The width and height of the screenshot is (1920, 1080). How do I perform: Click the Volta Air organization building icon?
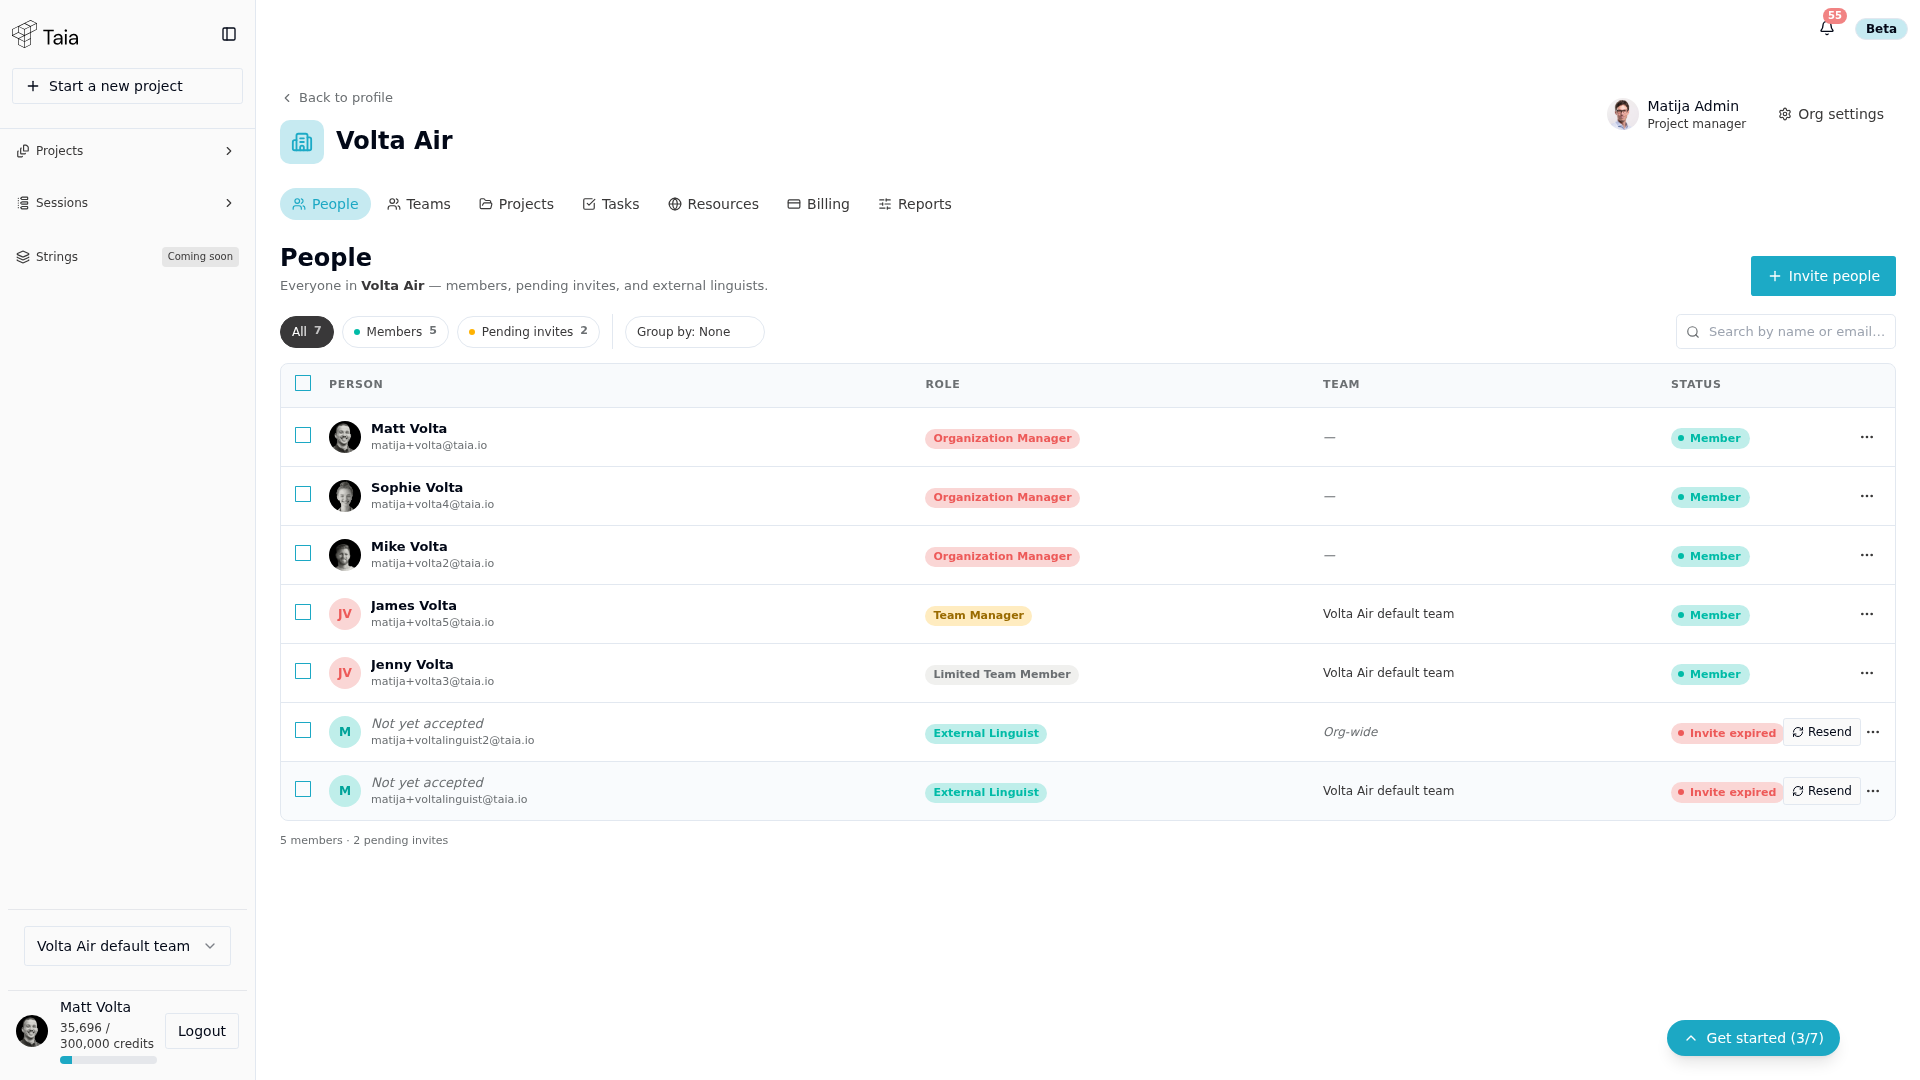pyautogui.click(x=302, y=142)
